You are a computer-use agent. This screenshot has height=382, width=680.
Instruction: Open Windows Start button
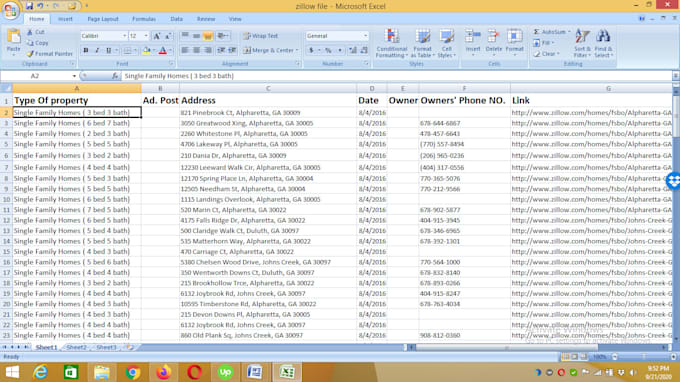(x=12, y=372)
